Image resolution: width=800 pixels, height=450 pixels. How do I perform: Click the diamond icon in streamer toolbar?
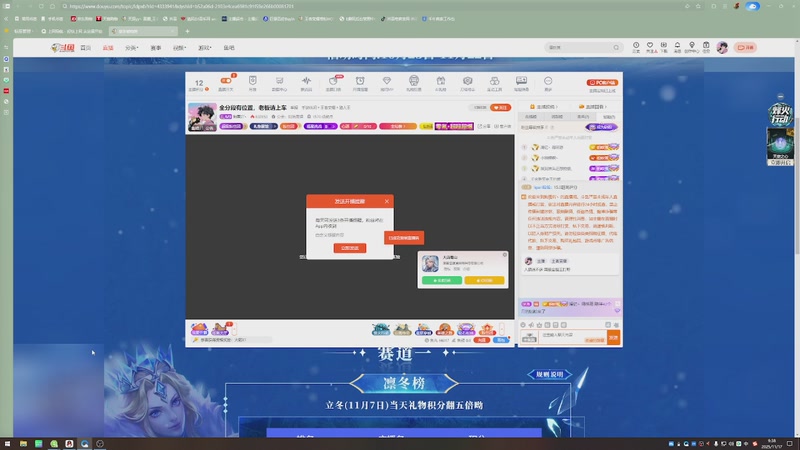click(x=387, y=81)
